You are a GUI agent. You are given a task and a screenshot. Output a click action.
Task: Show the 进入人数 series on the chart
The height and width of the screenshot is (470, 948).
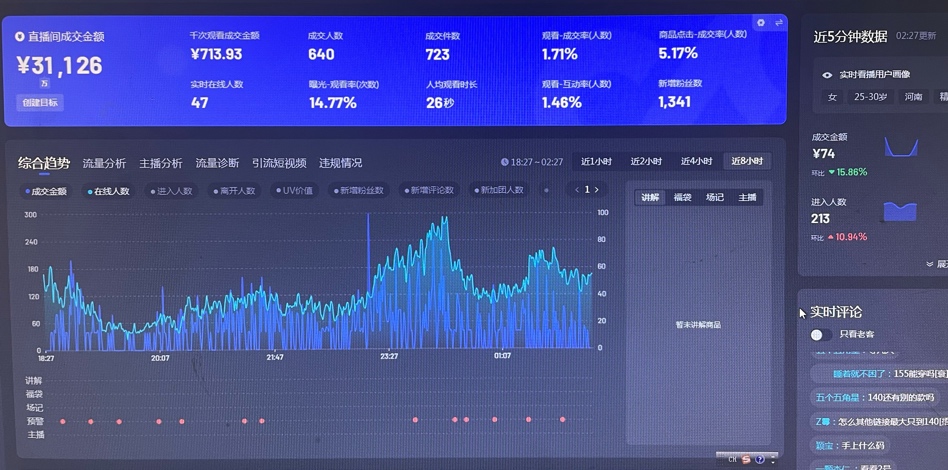(171, 191)
